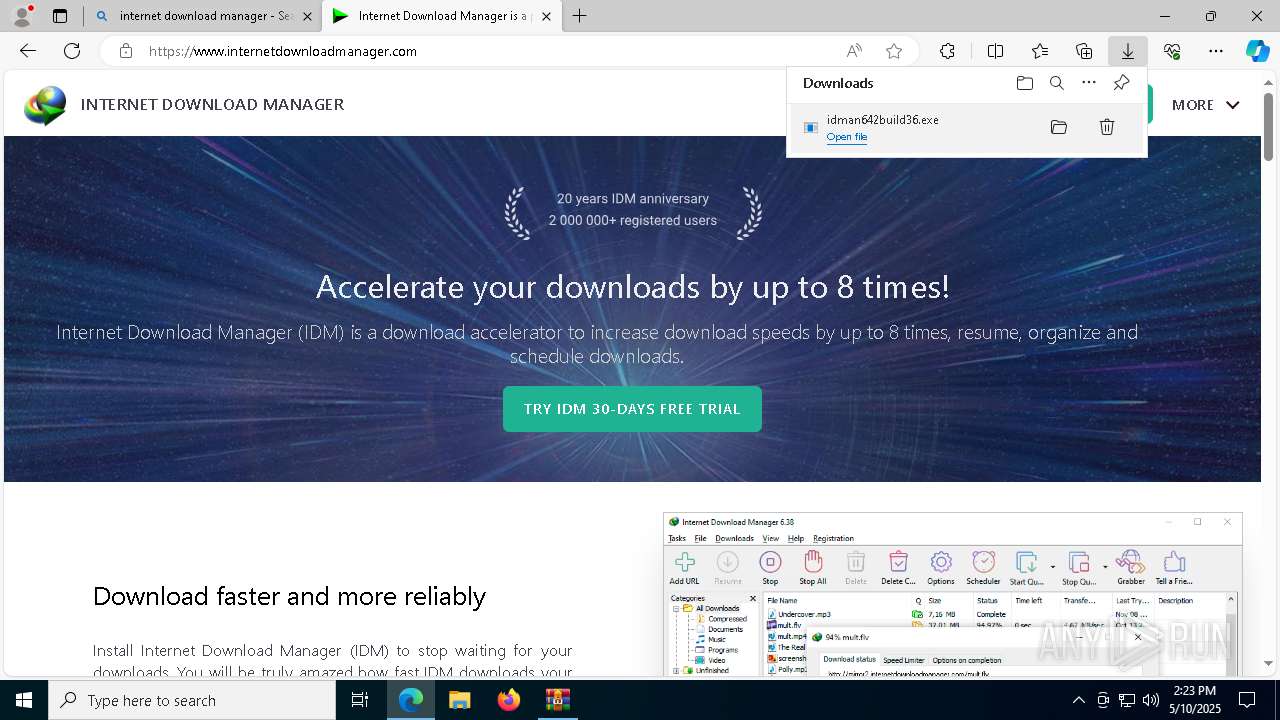
Task: Close the internet download manager search tab
Action: (307, 16)
